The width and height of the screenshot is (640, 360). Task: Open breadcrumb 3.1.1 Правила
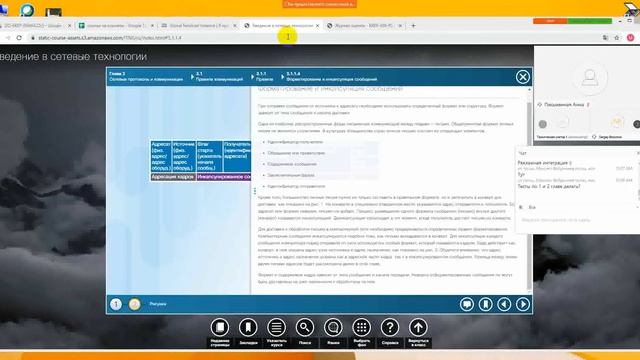(264, 77)
